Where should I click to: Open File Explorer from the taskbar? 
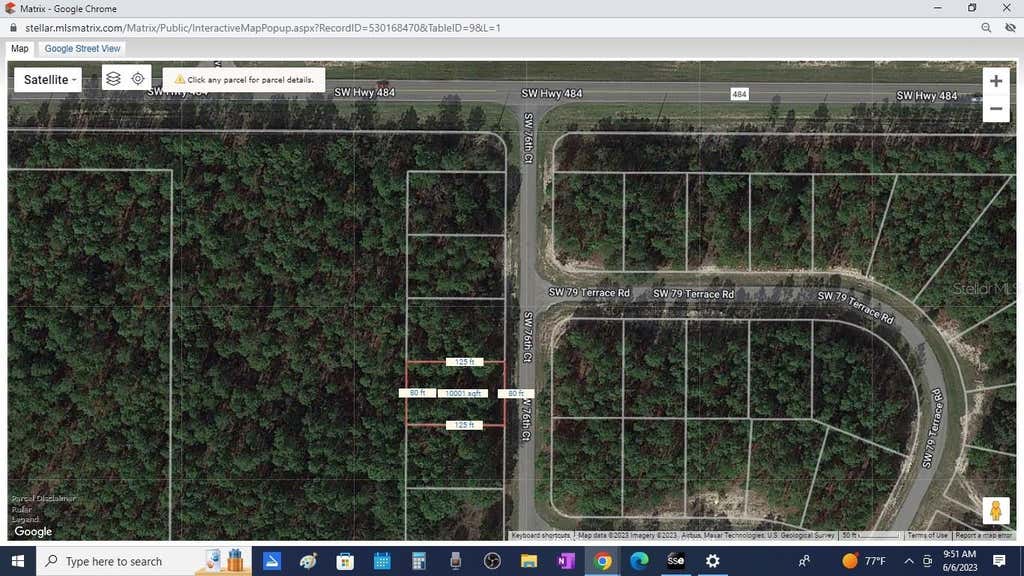pos(529,561)
